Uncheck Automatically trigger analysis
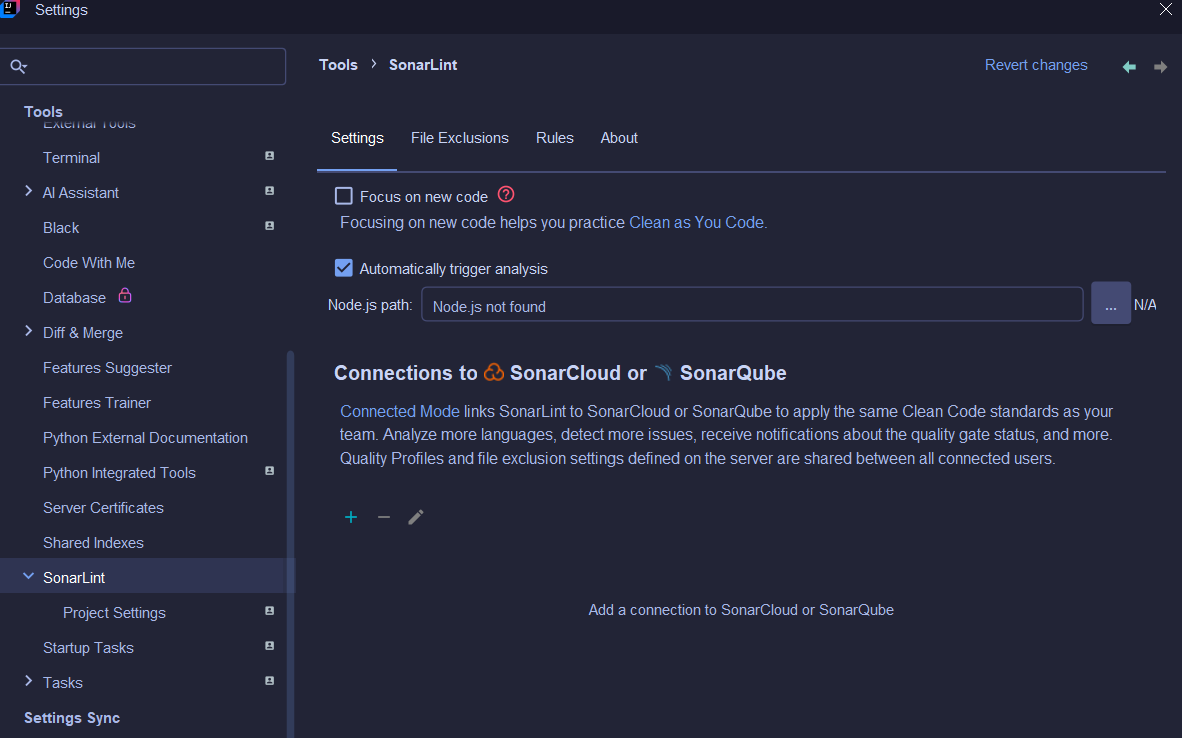 click(344, 268)
